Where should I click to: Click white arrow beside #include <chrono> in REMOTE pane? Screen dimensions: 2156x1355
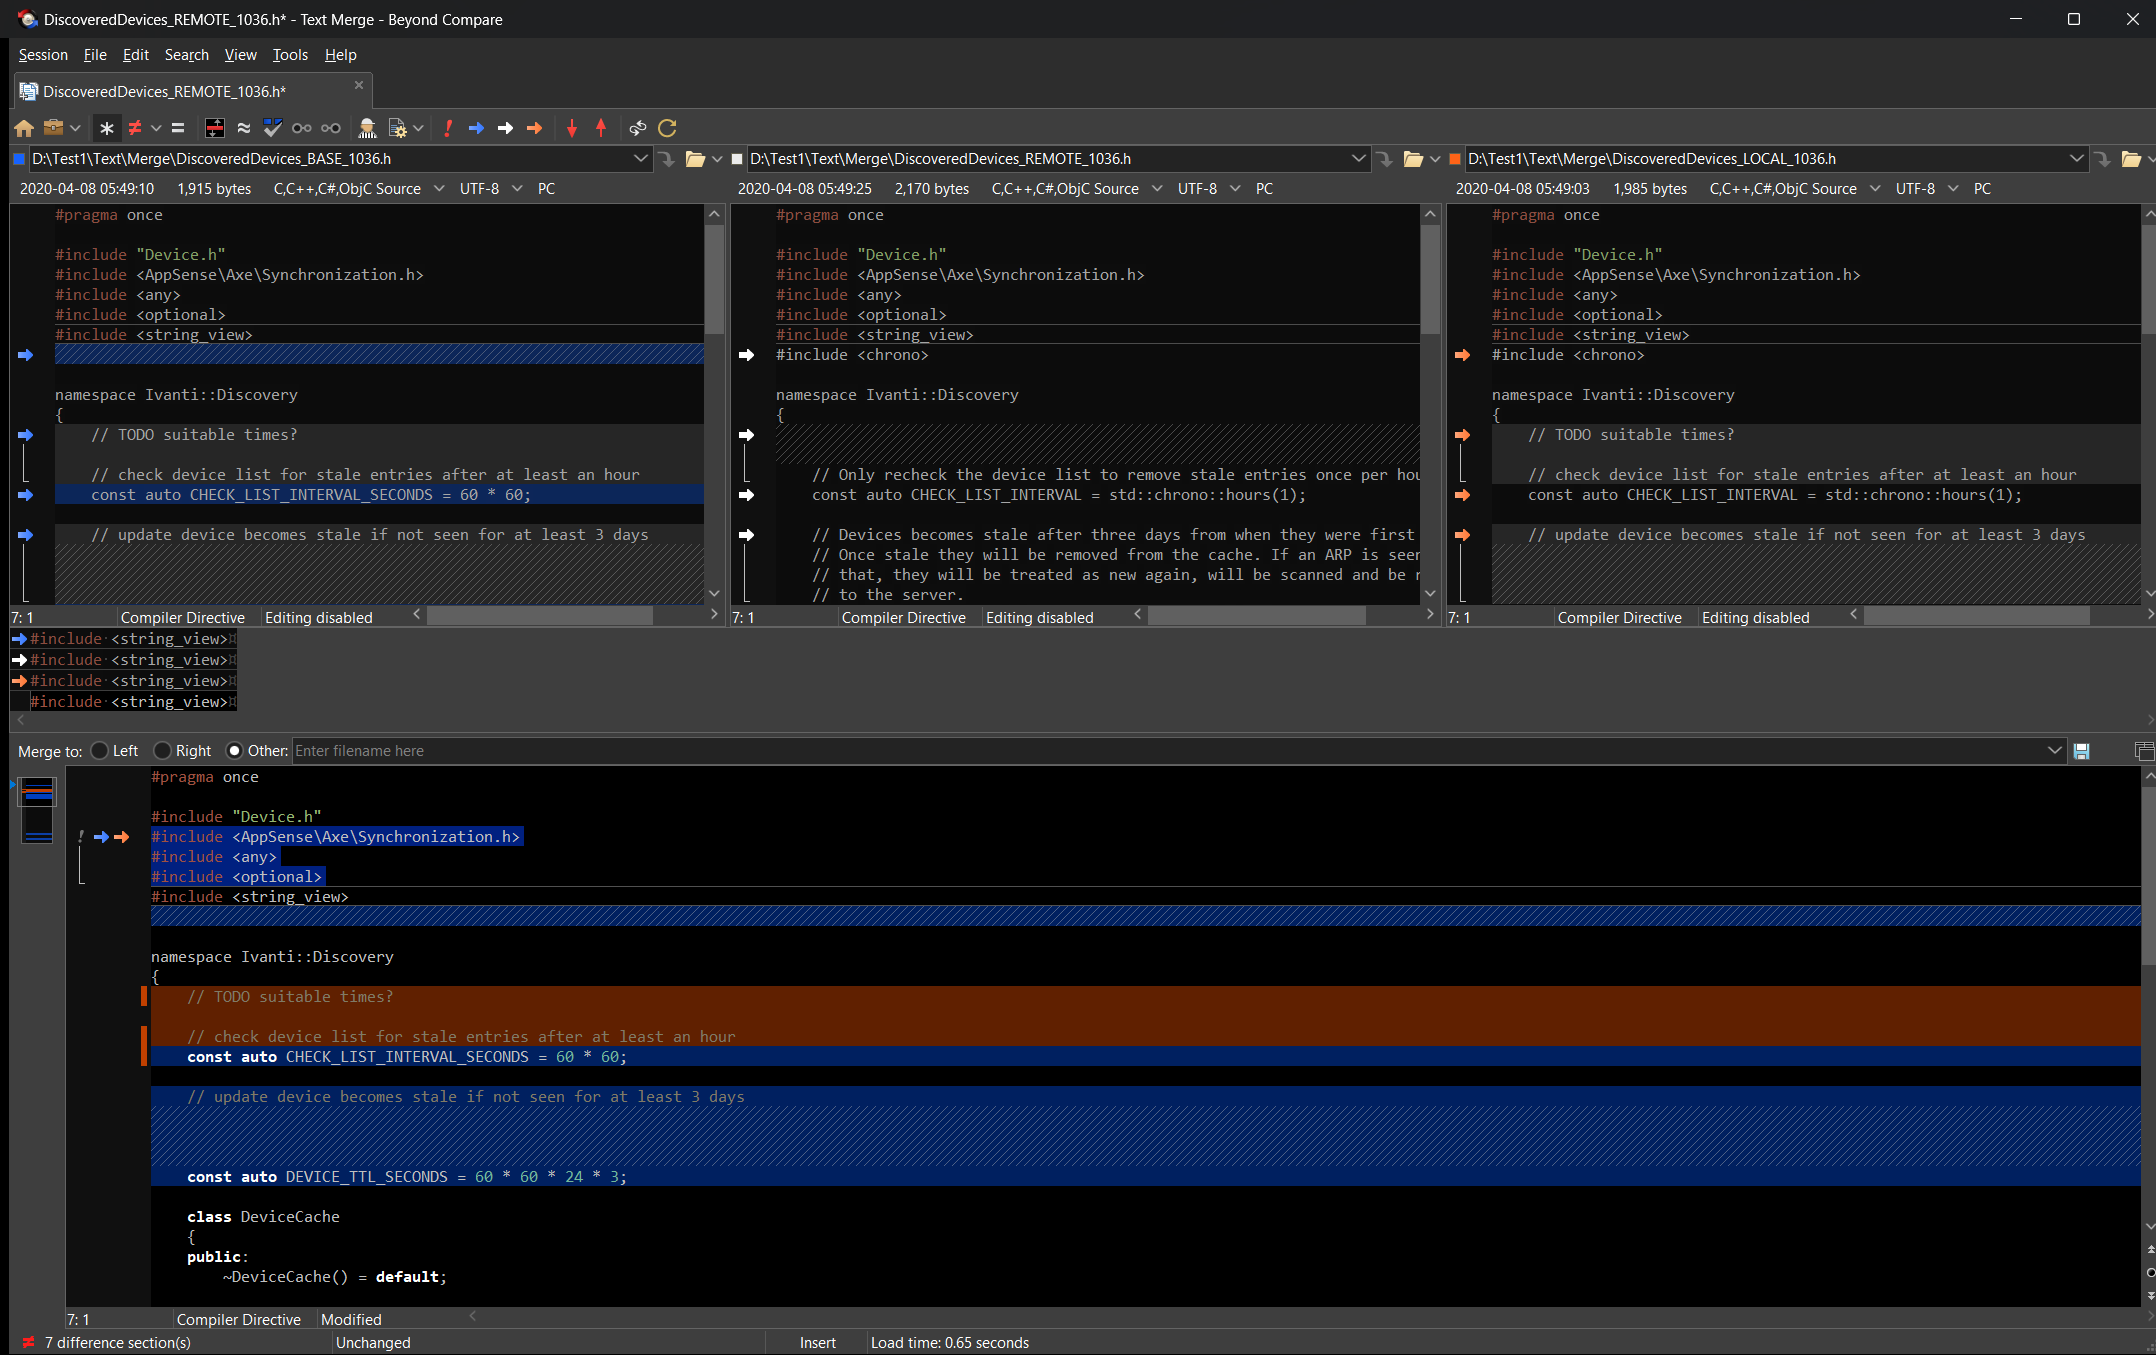(746, 355)
